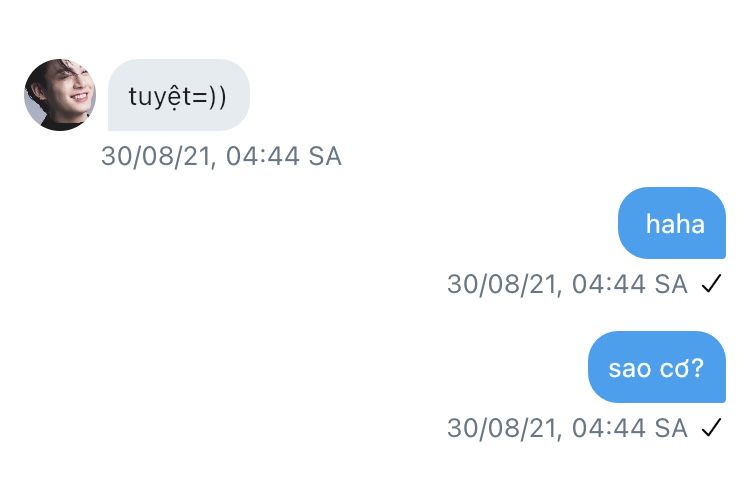Click the full timestamp under the "sao cơ?" message
This screenshot has width=750, height=477.
point(567,428)
